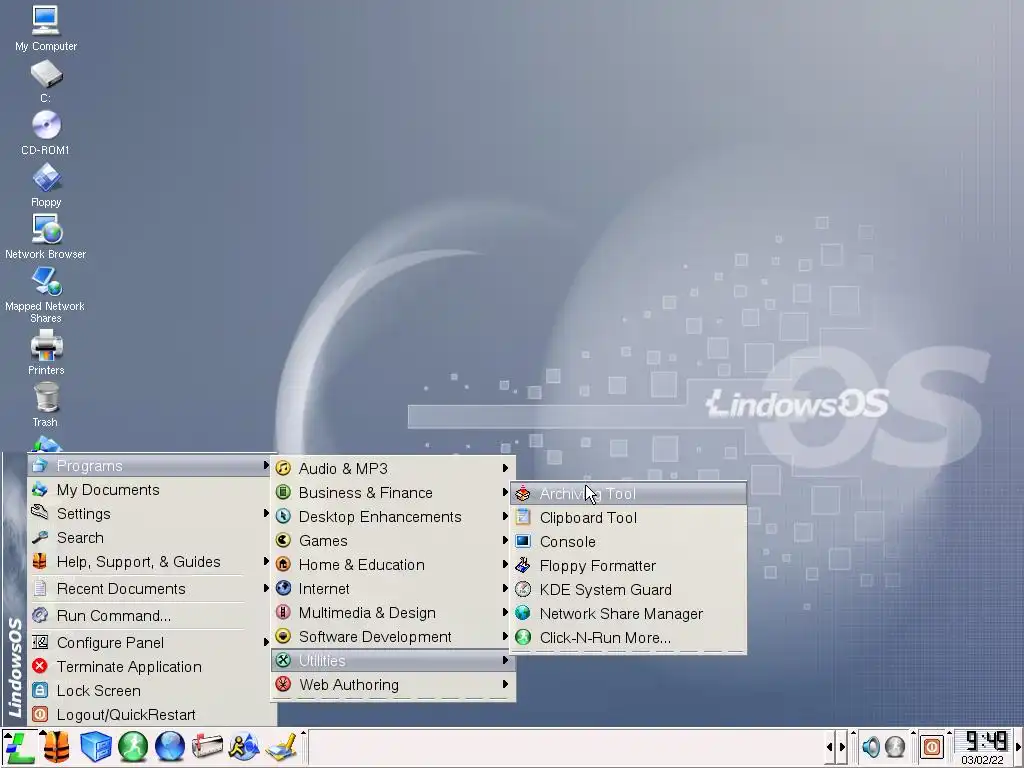
Task: Open Search from the launch menu
Action: click(x=150, y=538)
